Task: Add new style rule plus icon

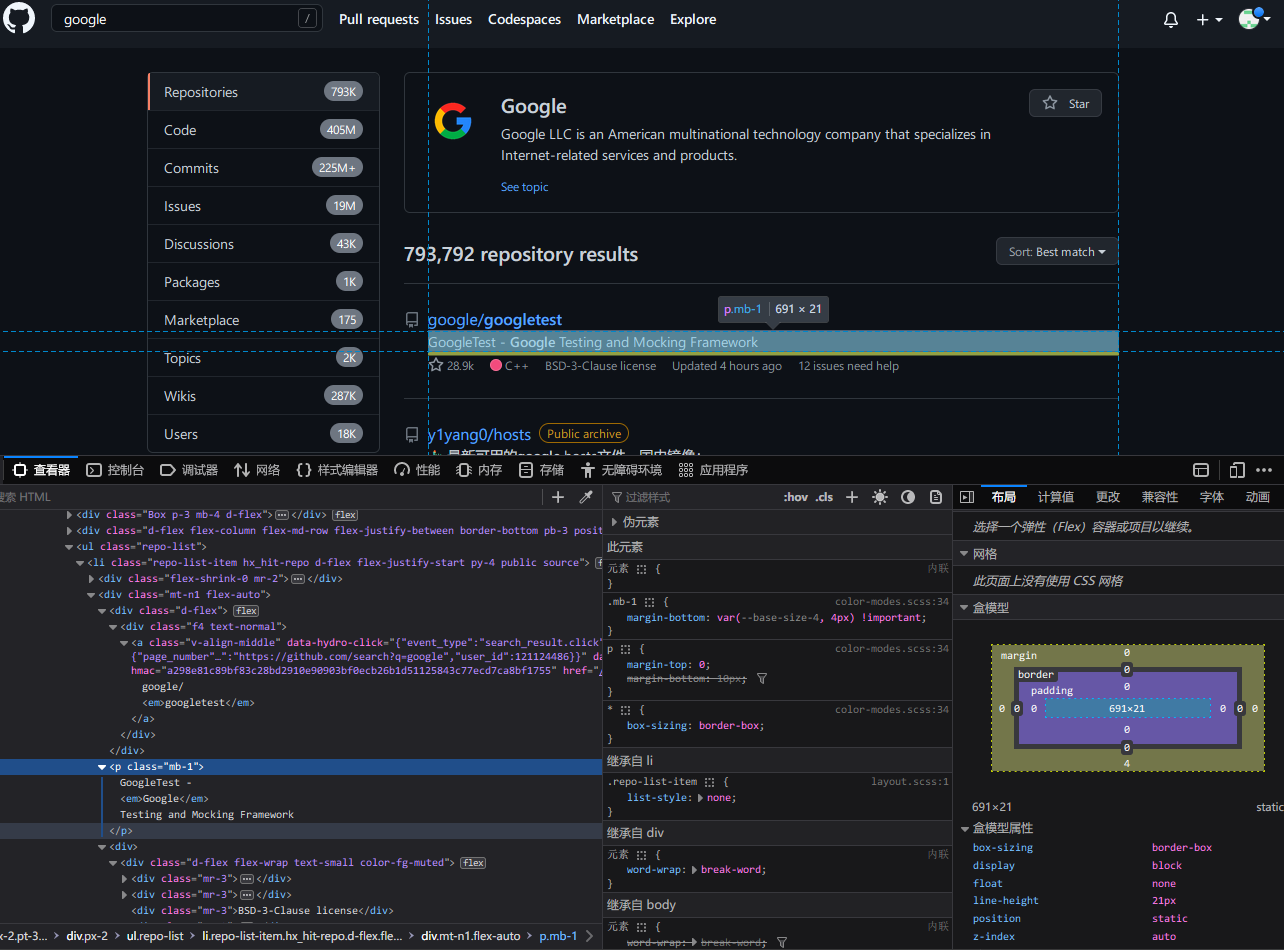Action: click(x=852, y=497)
